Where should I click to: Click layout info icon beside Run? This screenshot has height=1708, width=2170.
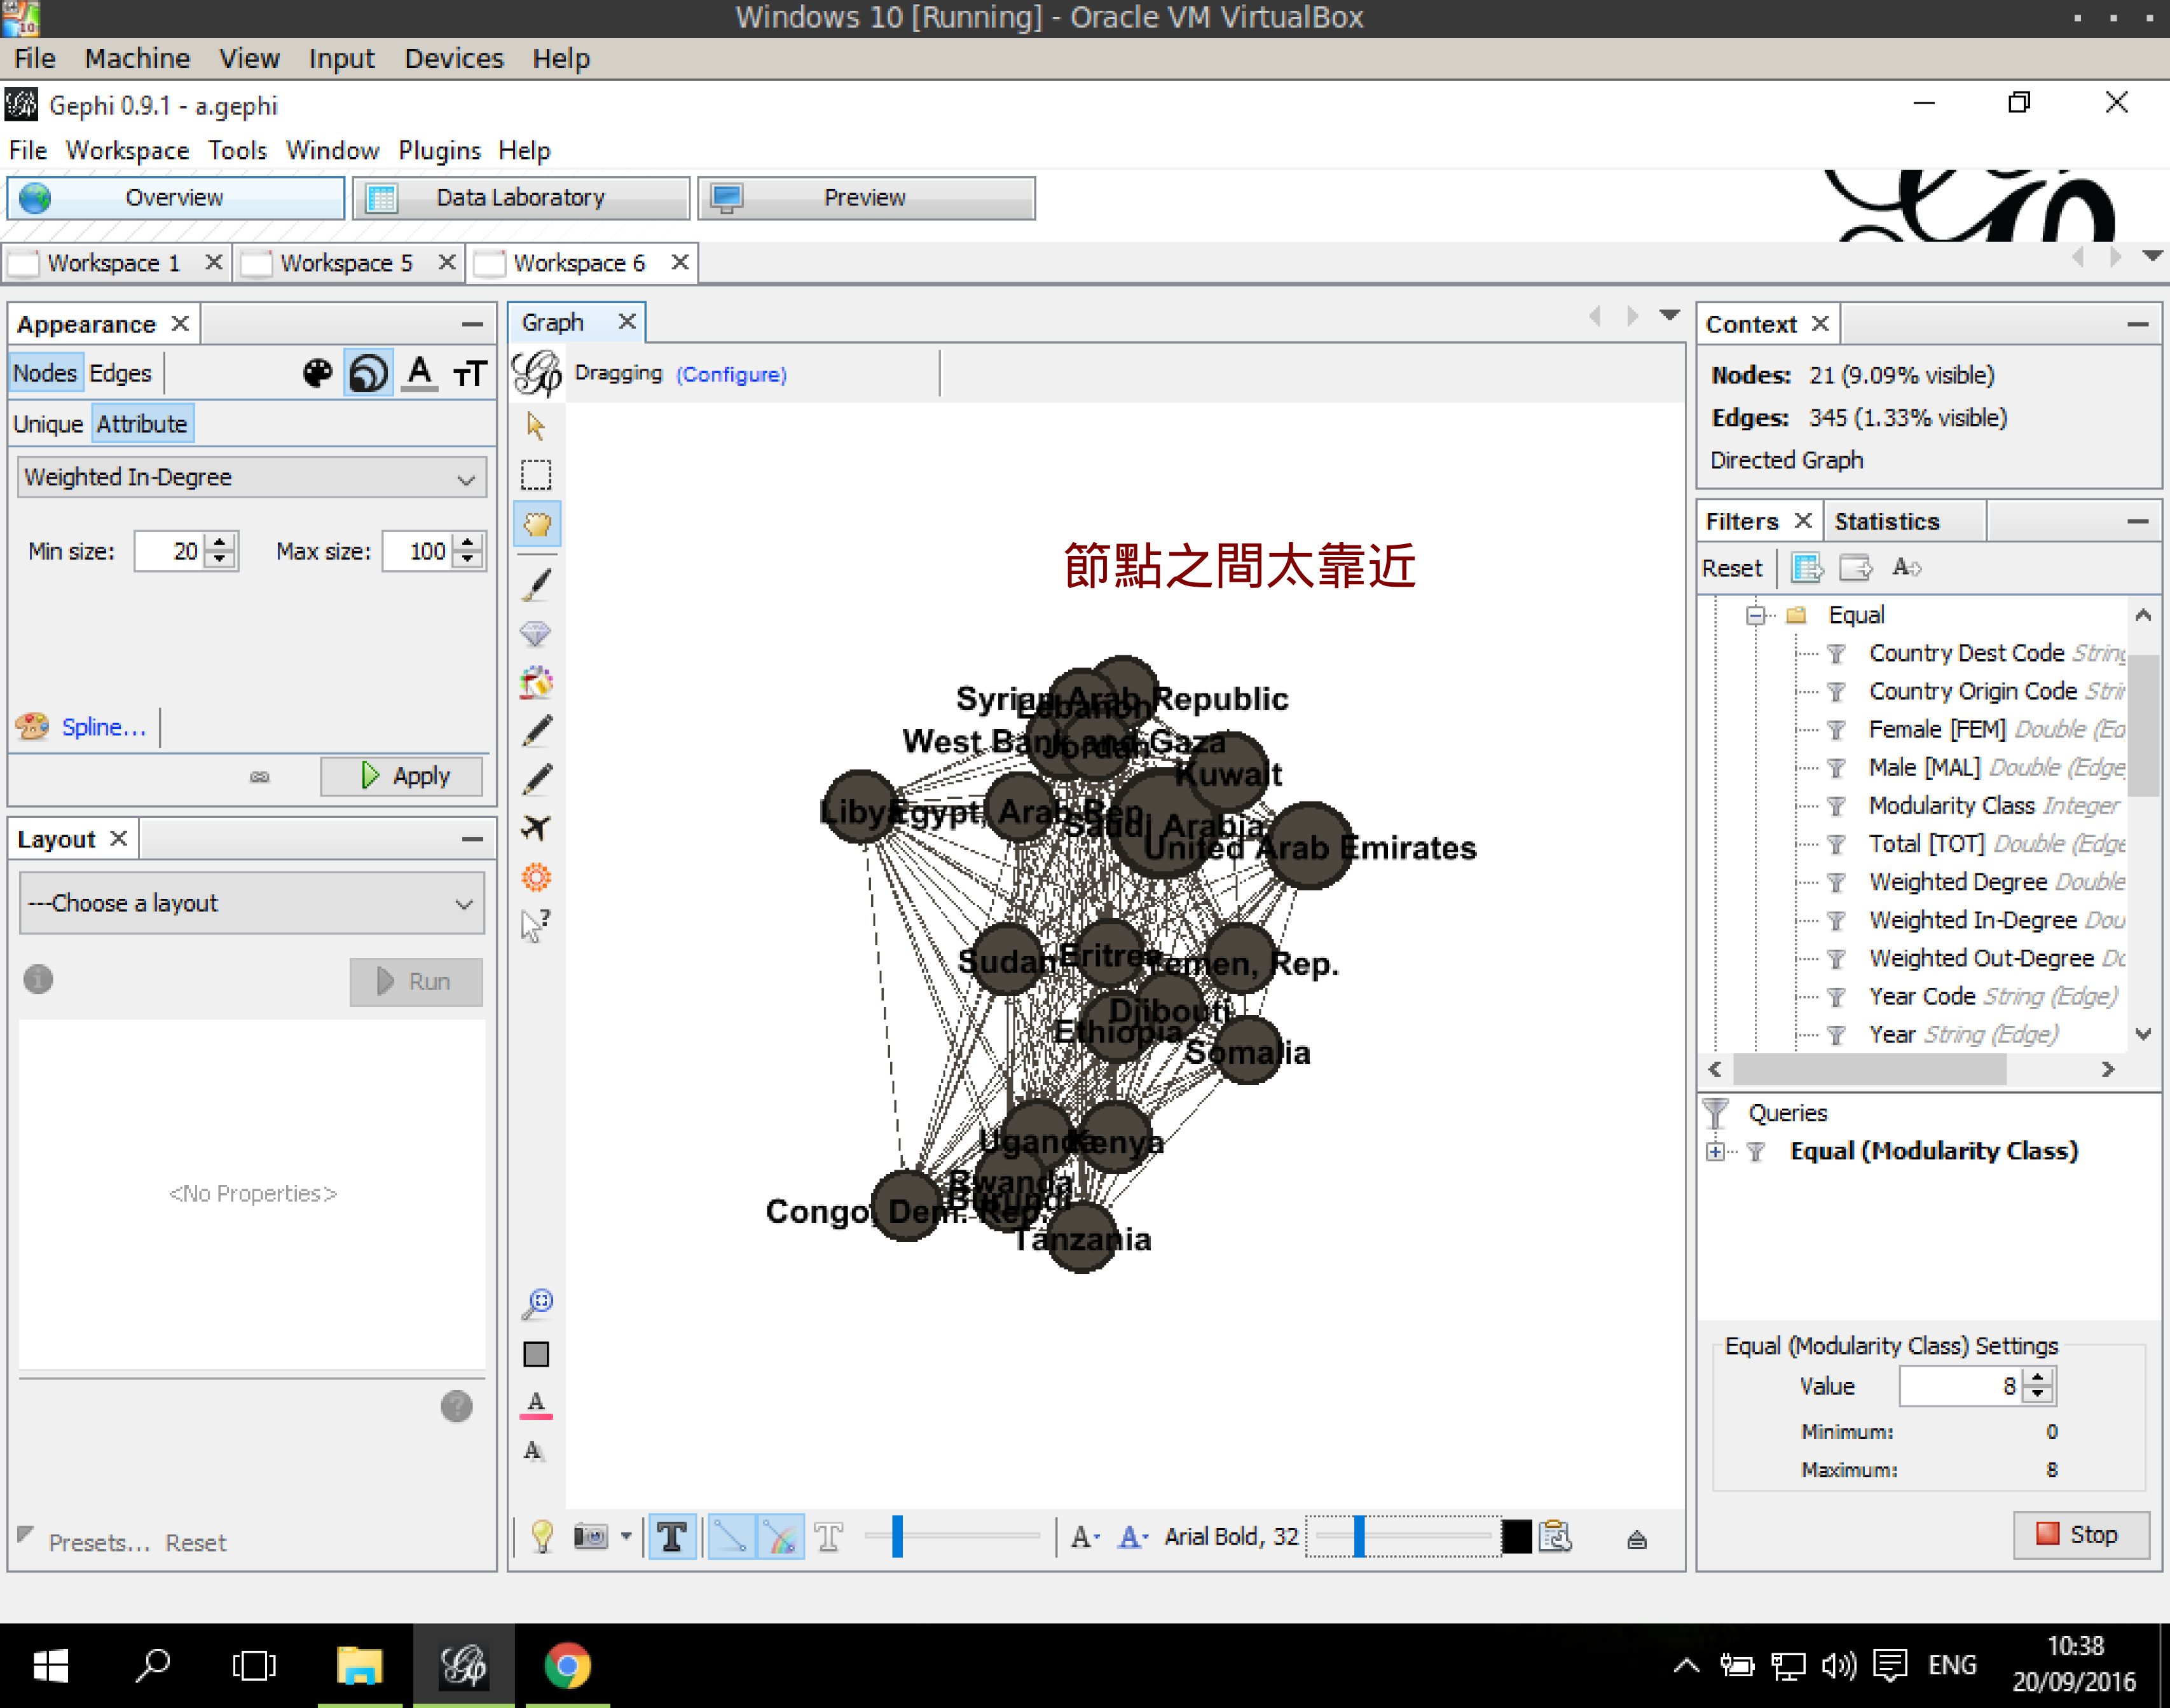pyautogui.click(x=38, y=980)
